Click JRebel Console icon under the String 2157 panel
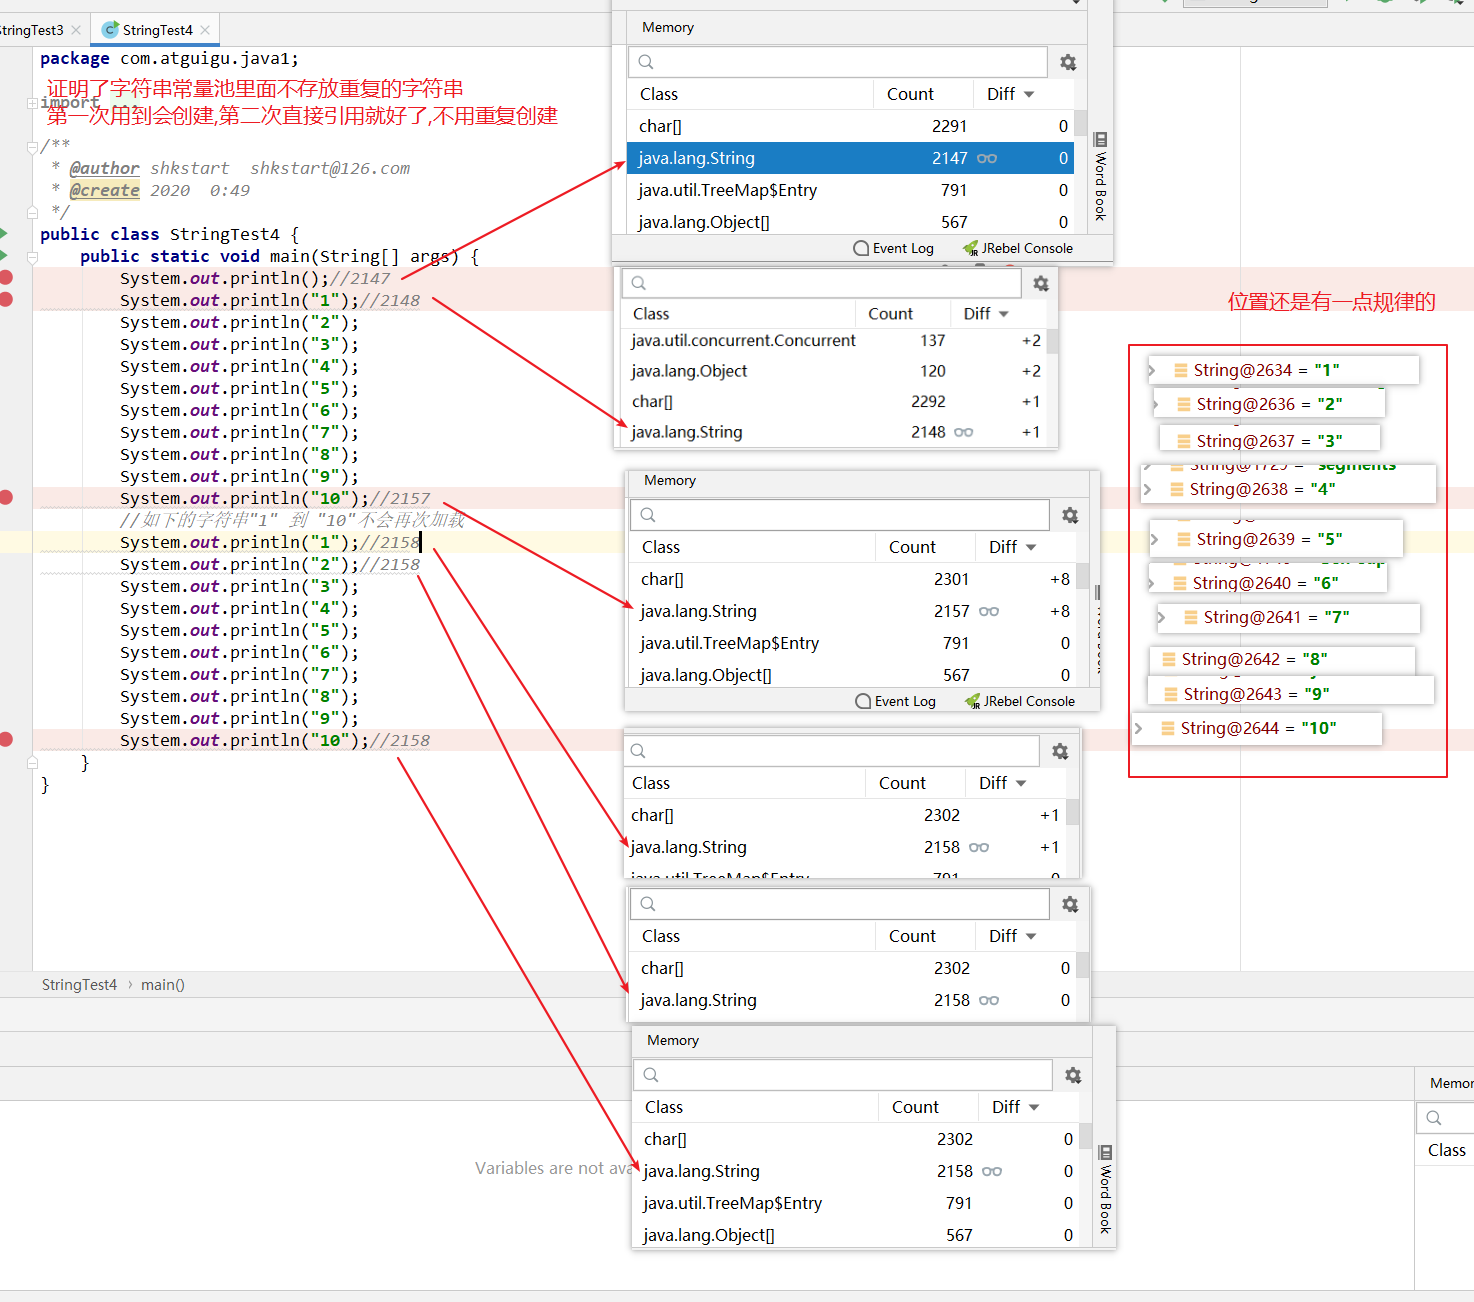Screen dimensions: 1474x1302 (x=972, y=701)
